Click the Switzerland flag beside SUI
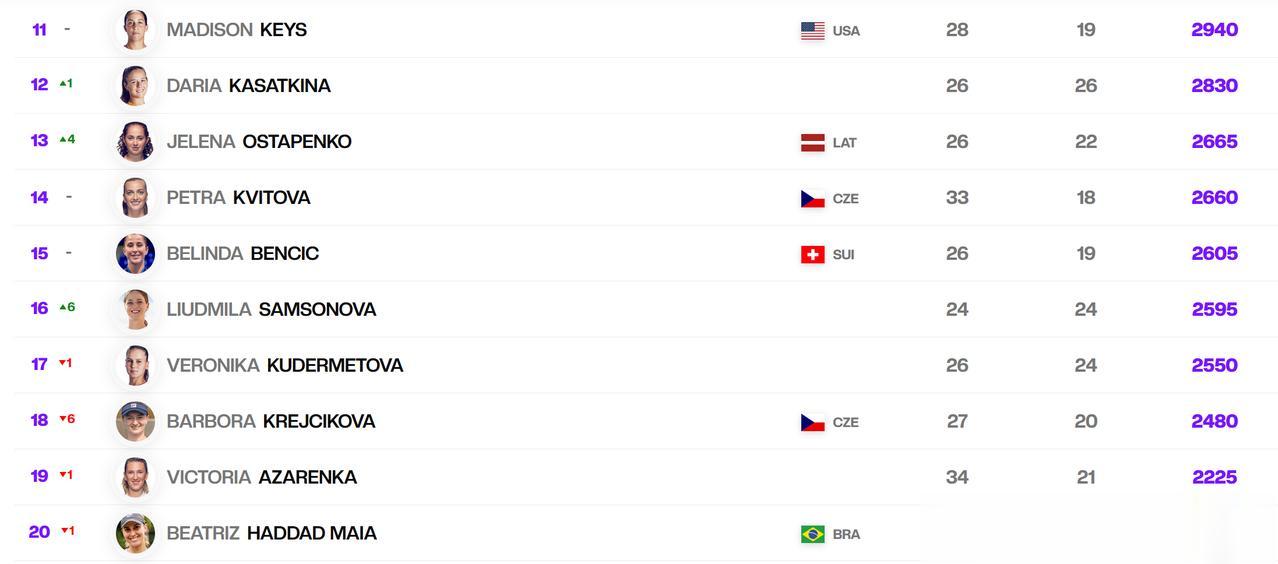The height and width of the screenshot is (564, 1278). click(813, 255)
